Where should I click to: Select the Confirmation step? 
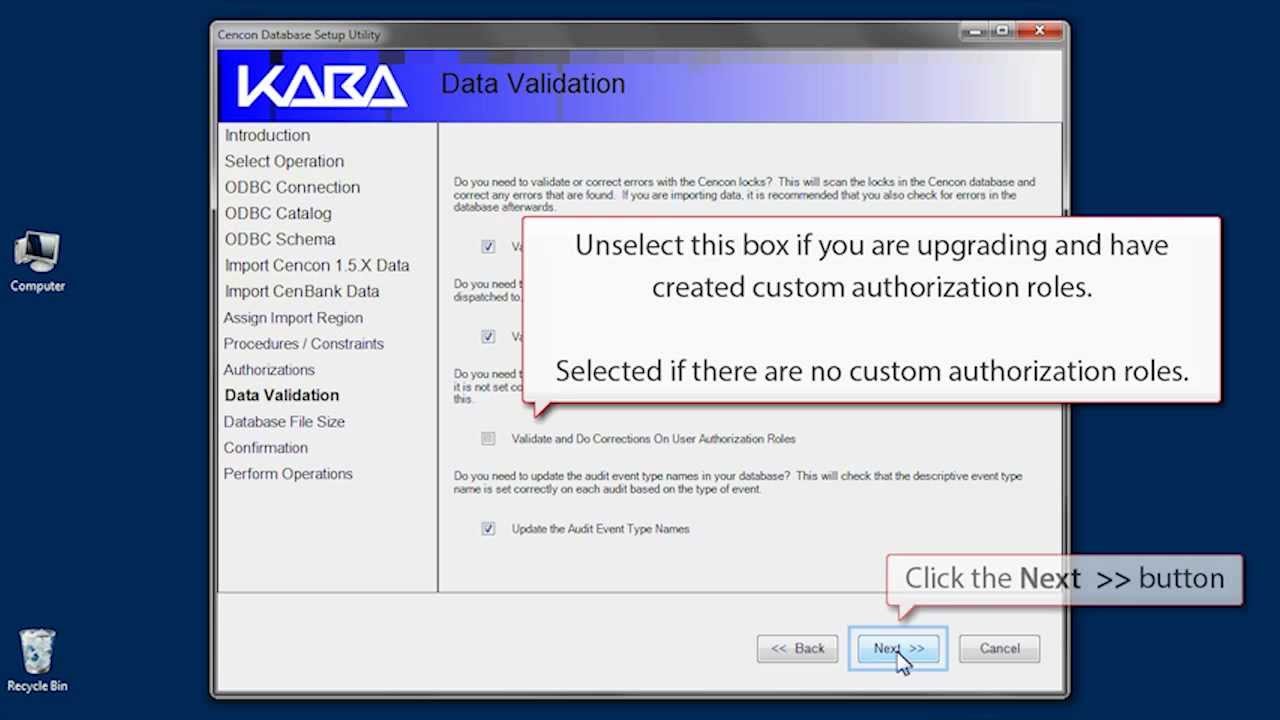[266, 447]
